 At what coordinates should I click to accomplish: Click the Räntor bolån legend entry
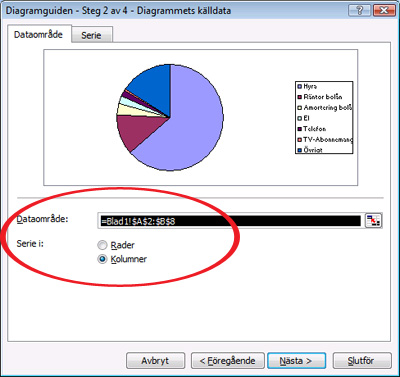tap(320, 97)
